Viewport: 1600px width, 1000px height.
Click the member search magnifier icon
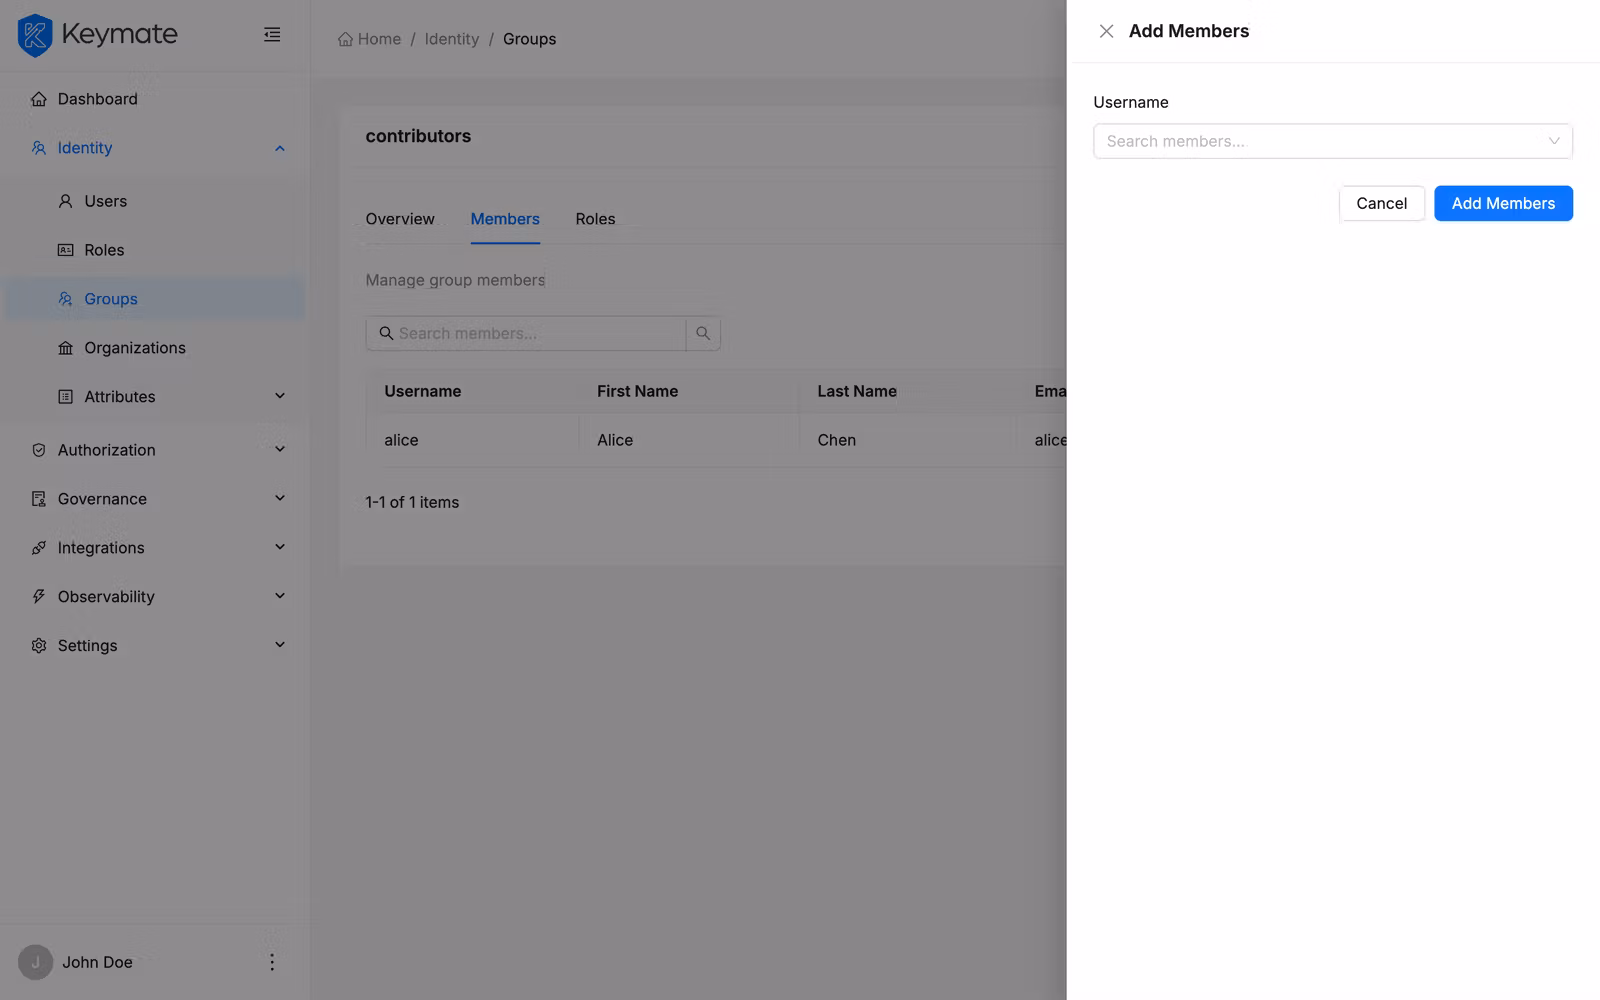click(x=703, y=333)
